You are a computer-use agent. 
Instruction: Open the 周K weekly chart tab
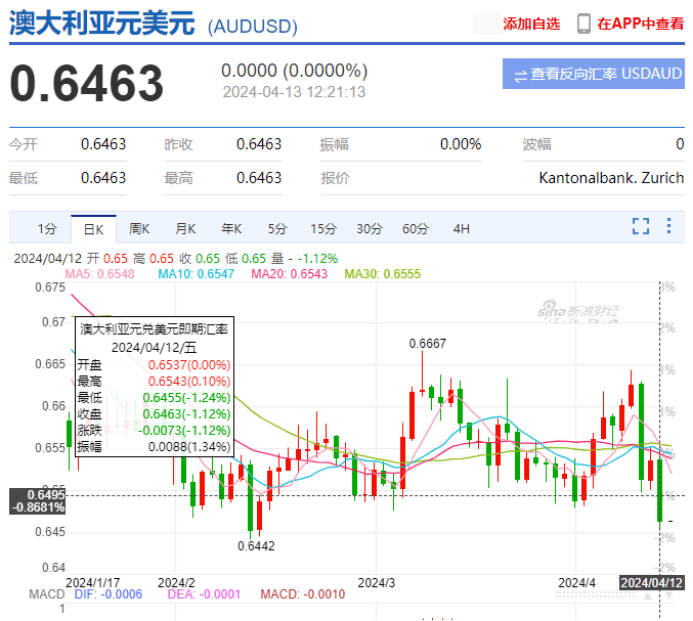pos(139,228)
